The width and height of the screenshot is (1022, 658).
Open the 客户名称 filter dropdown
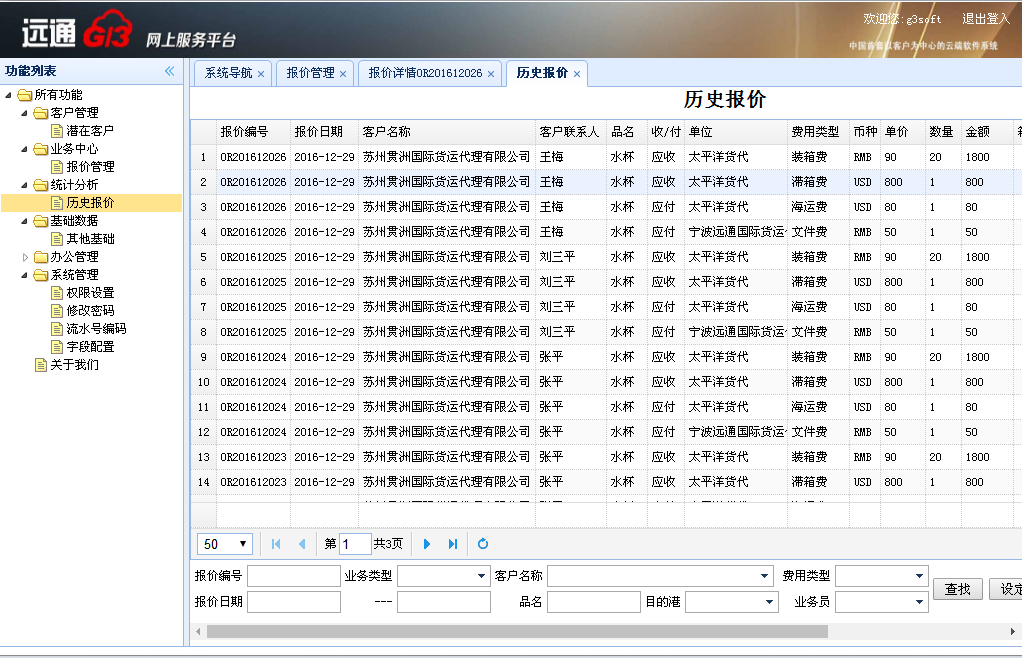click(x=764, y=576)
